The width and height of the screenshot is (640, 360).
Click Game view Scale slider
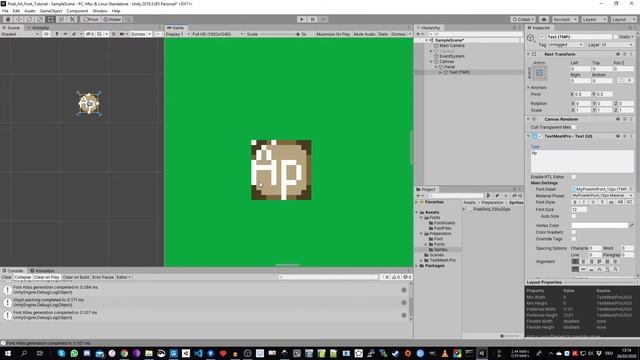(280, 34)
